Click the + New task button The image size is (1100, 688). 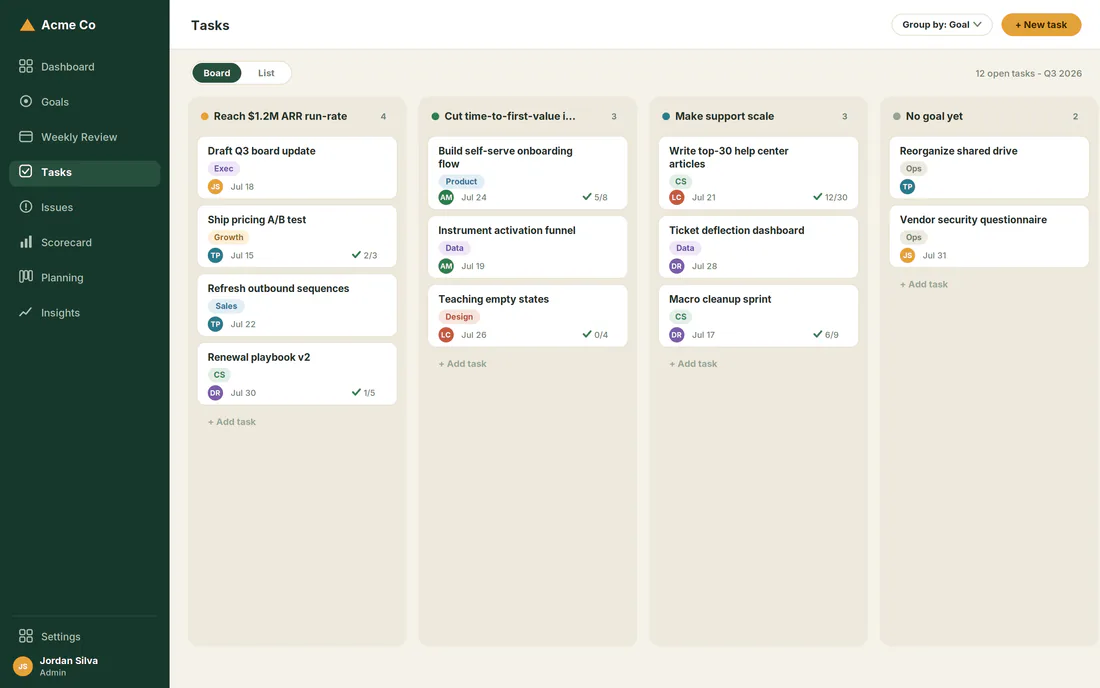[1041, 25]
